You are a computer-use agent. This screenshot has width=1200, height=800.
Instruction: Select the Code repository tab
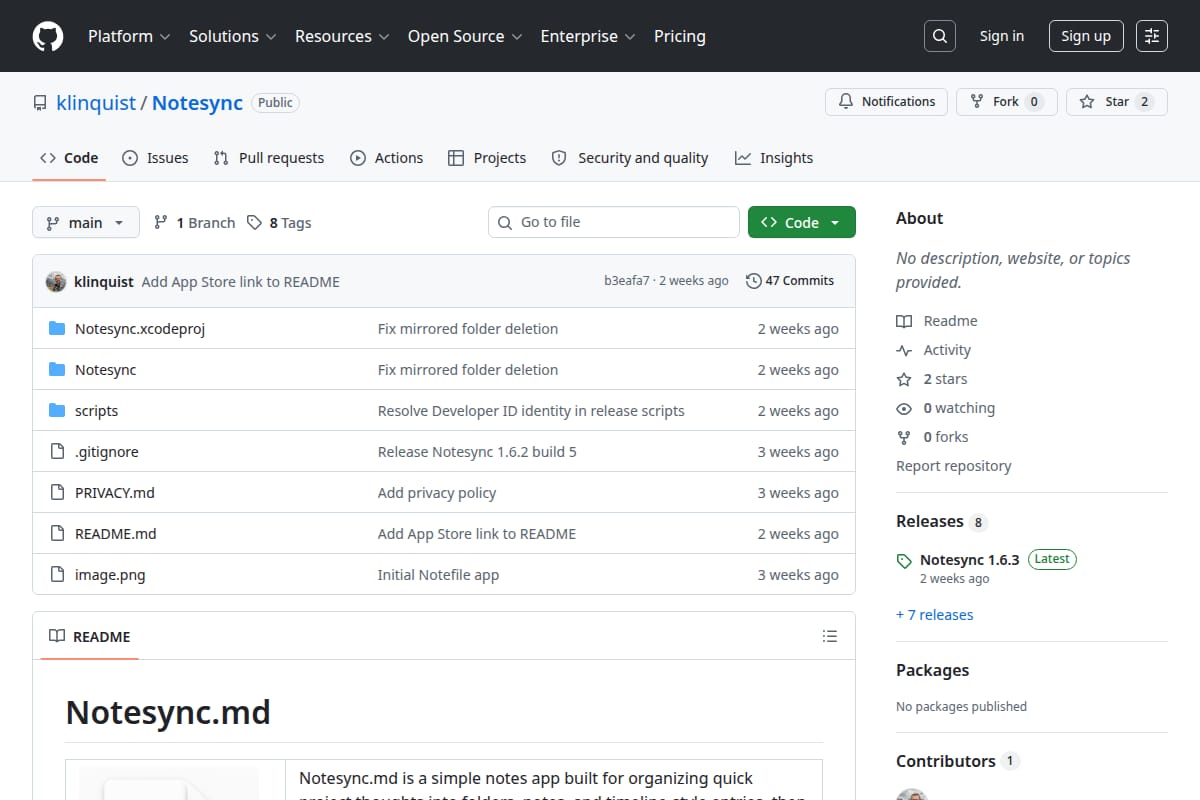click(69, 158)
